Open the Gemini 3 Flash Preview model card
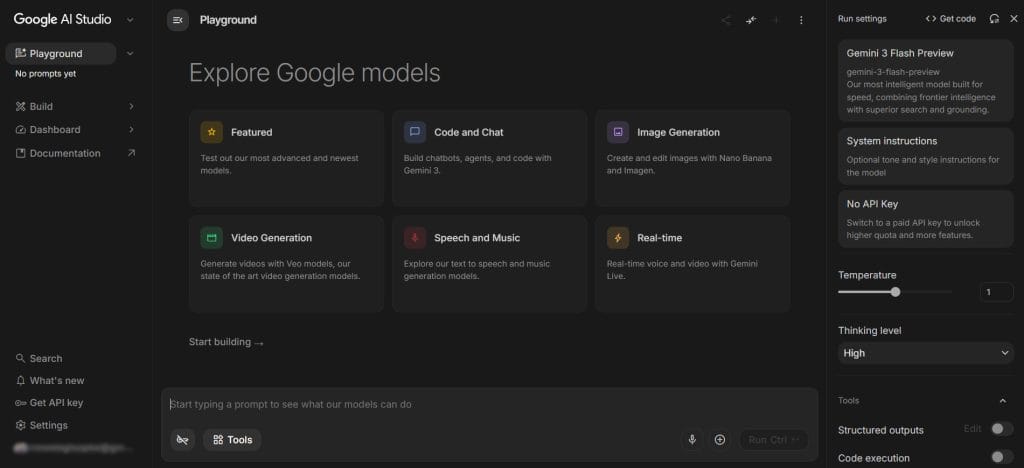This screenshot has height=468, width=1024. (x=925, y=81)
